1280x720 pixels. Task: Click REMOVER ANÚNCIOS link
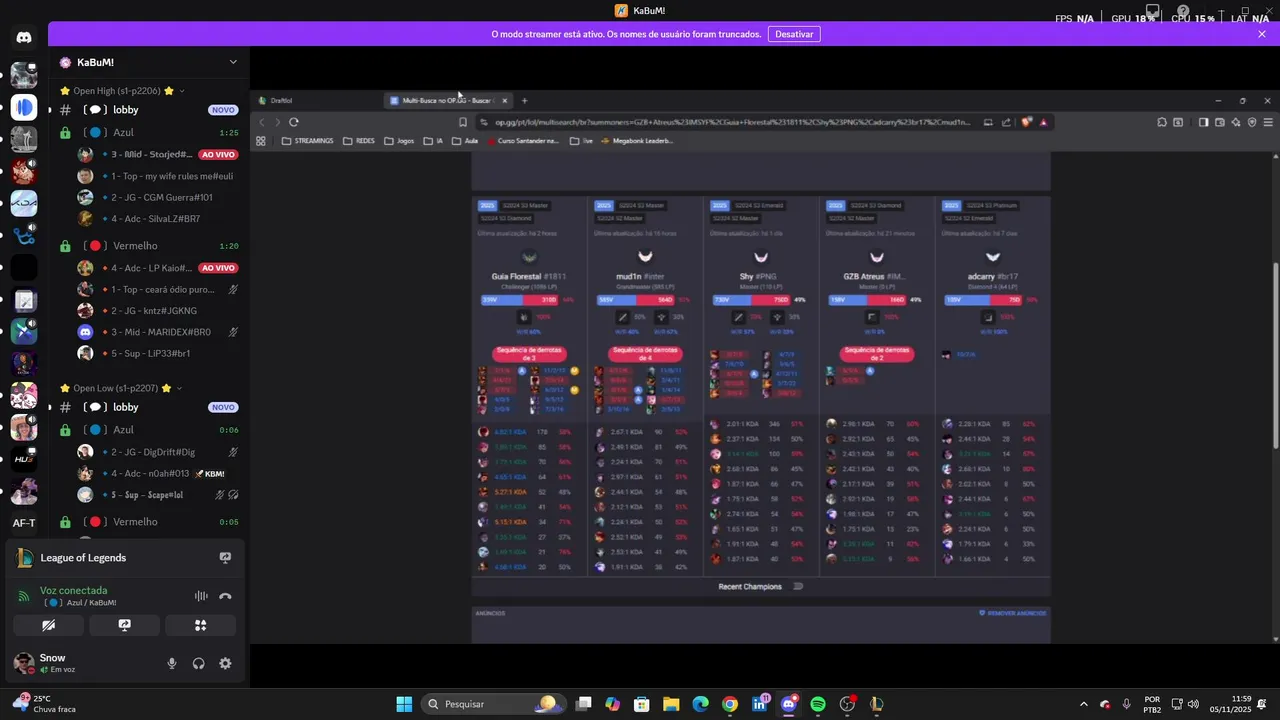(1013, 613)
